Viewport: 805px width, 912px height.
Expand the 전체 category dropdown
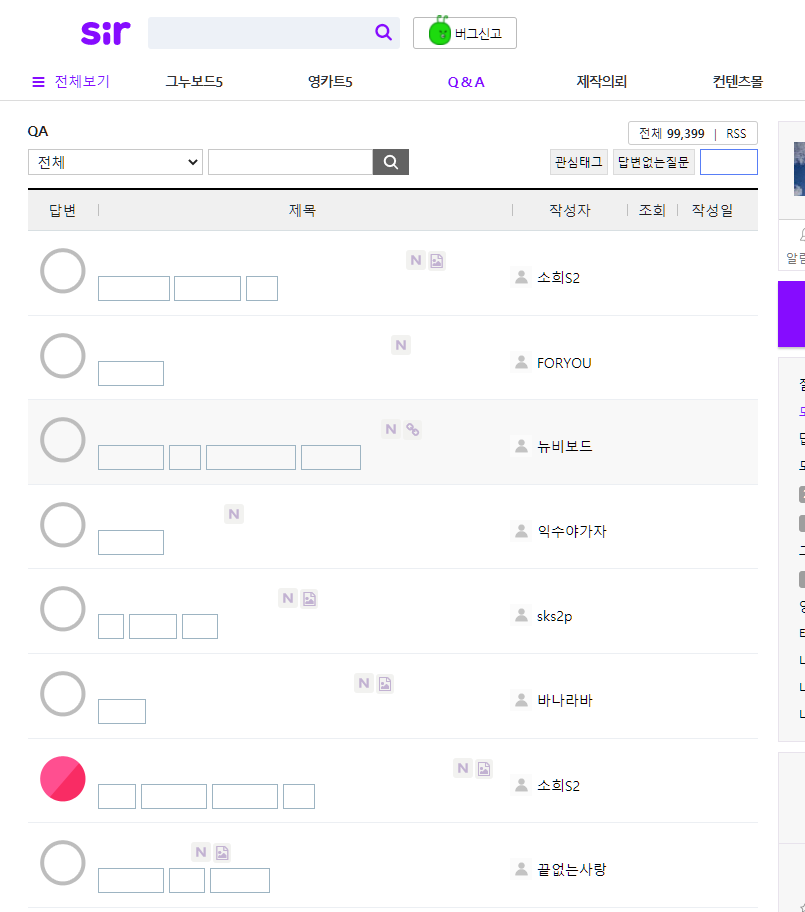coord(115,162)
